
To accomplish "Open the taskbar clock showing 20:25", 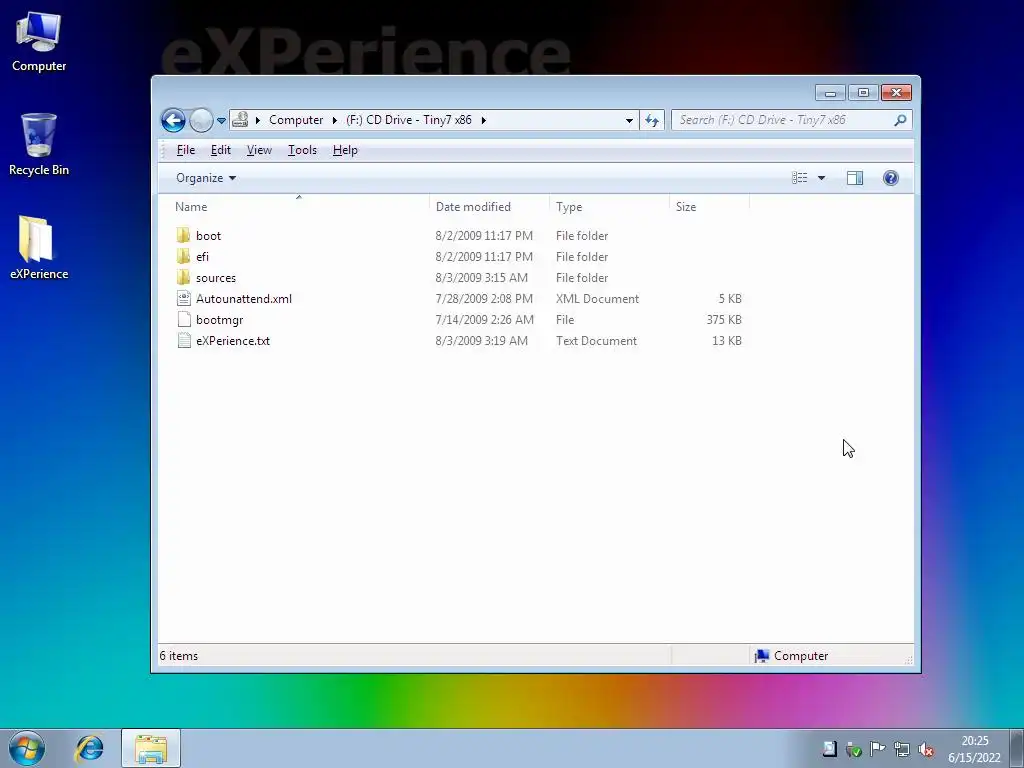I will (974, 749).
